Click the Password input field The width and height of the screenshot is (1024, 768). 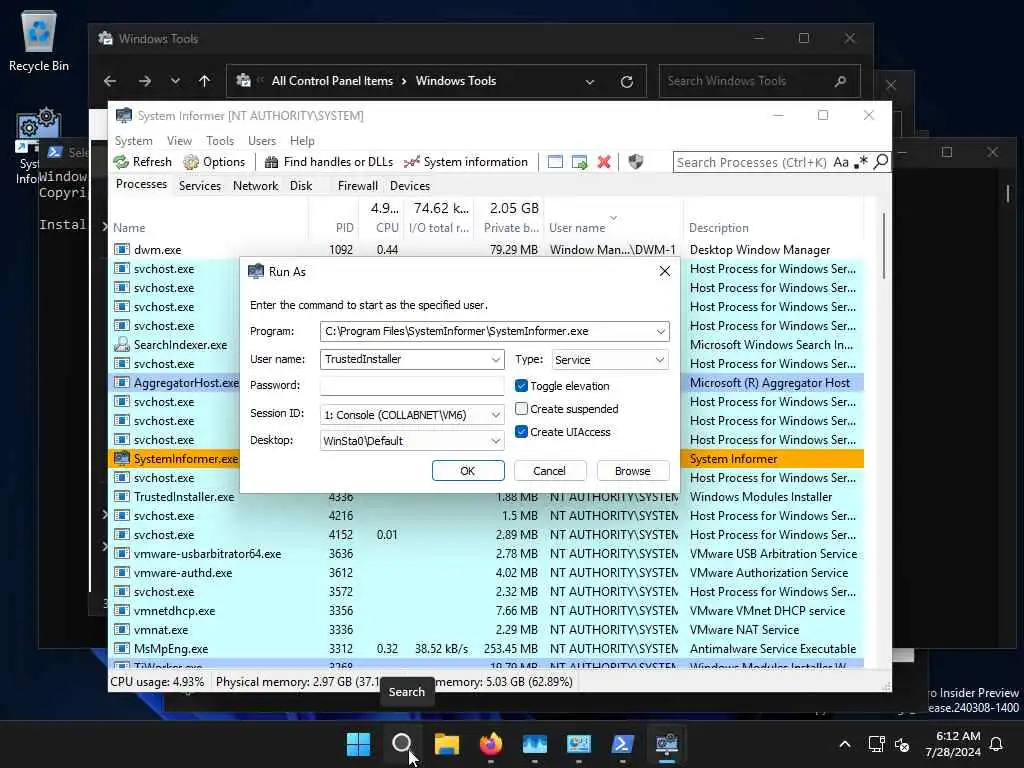click(x=411, y=386)
